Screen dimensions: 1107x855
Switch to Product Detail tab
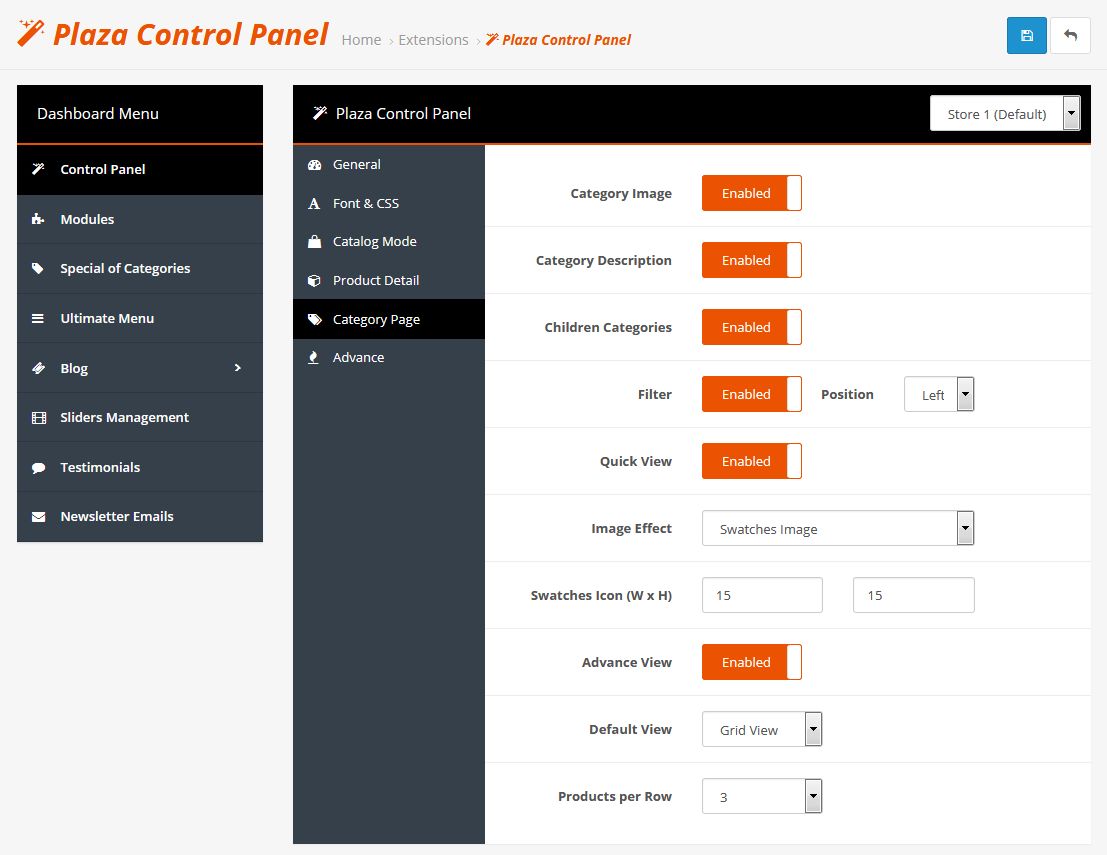tap(389, 280)
